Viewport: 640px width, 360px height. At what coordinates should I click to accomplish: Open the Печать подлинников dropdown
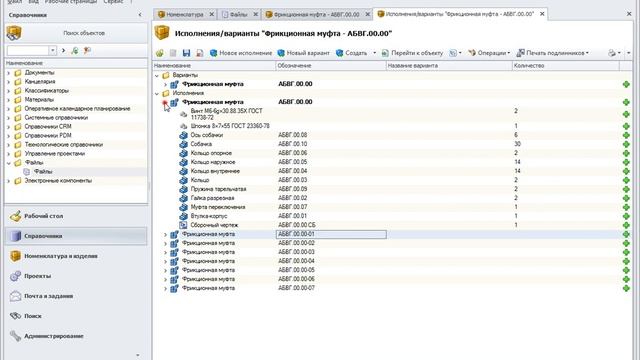click(553, 53)
